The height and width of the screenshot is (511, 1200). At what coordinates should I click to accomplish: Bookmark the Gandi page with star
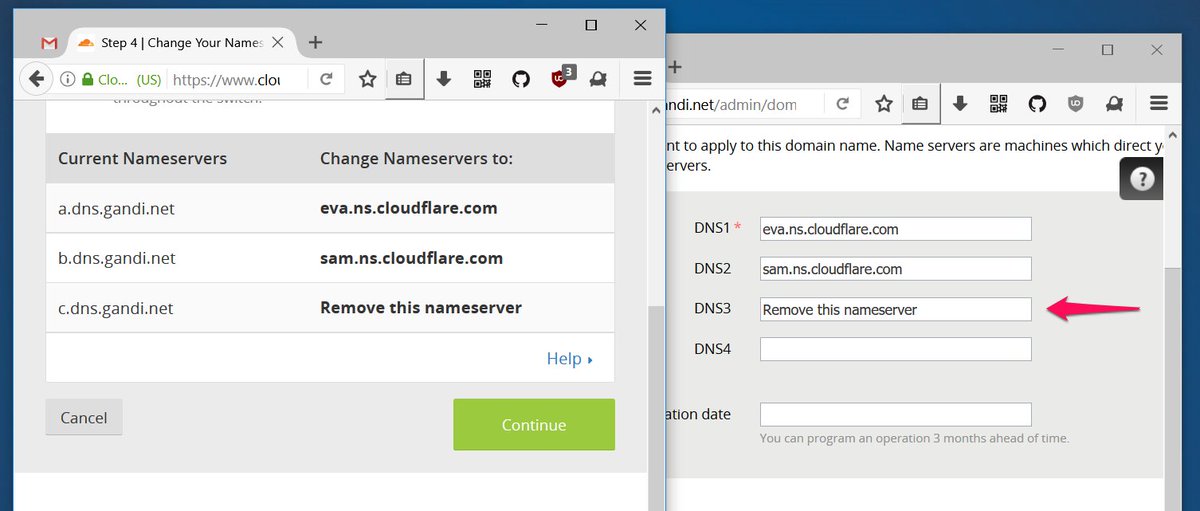tap(884, 104)
